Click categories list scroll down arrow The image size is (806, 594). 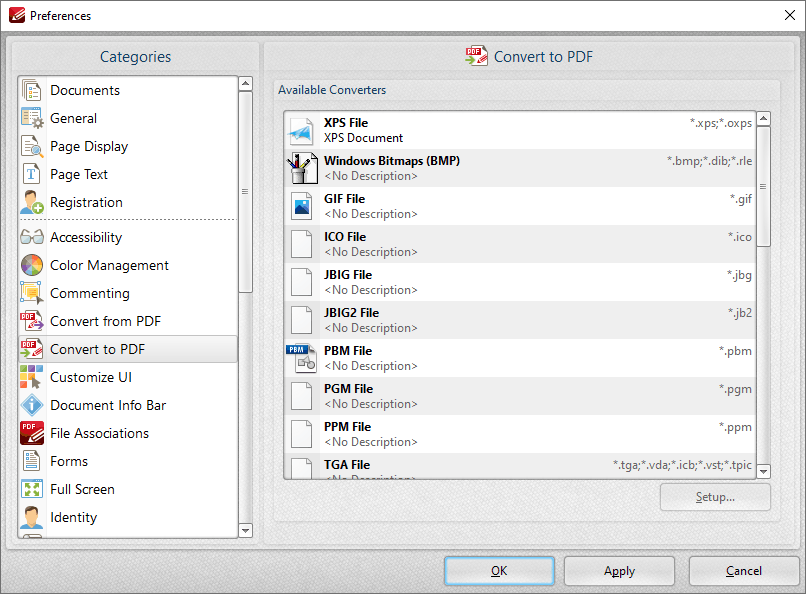246,530
